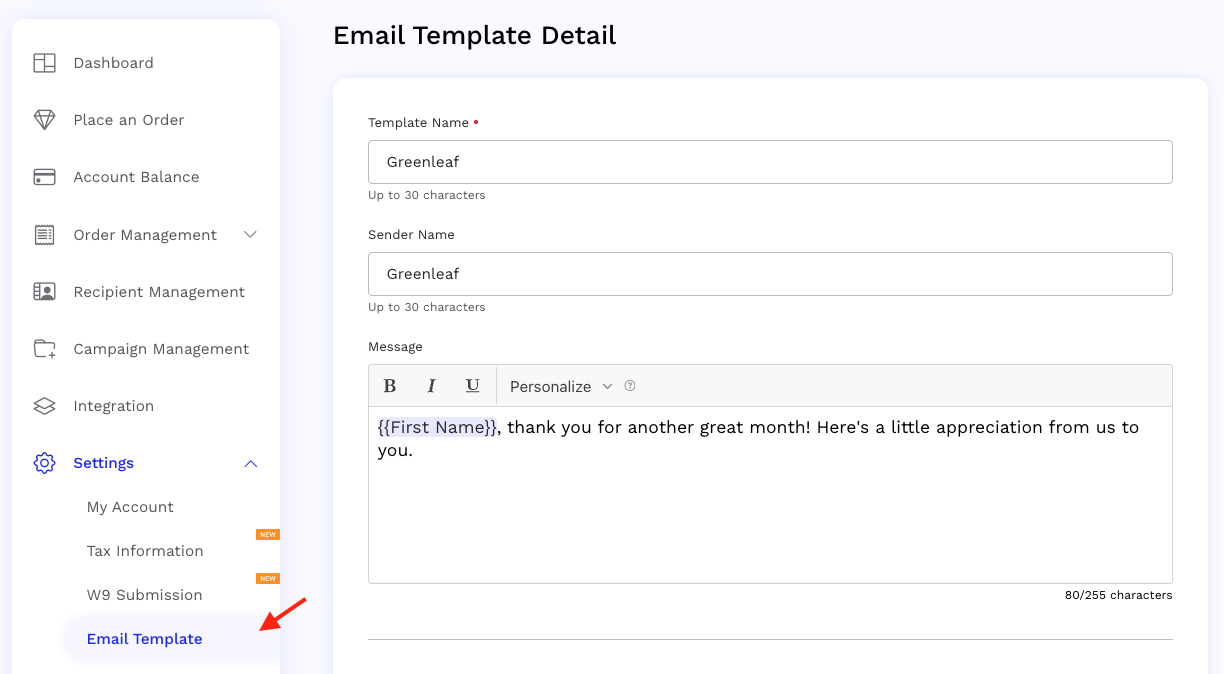
Task: Open Tax Information from the sidebar
Action: (x=144, y=550)
